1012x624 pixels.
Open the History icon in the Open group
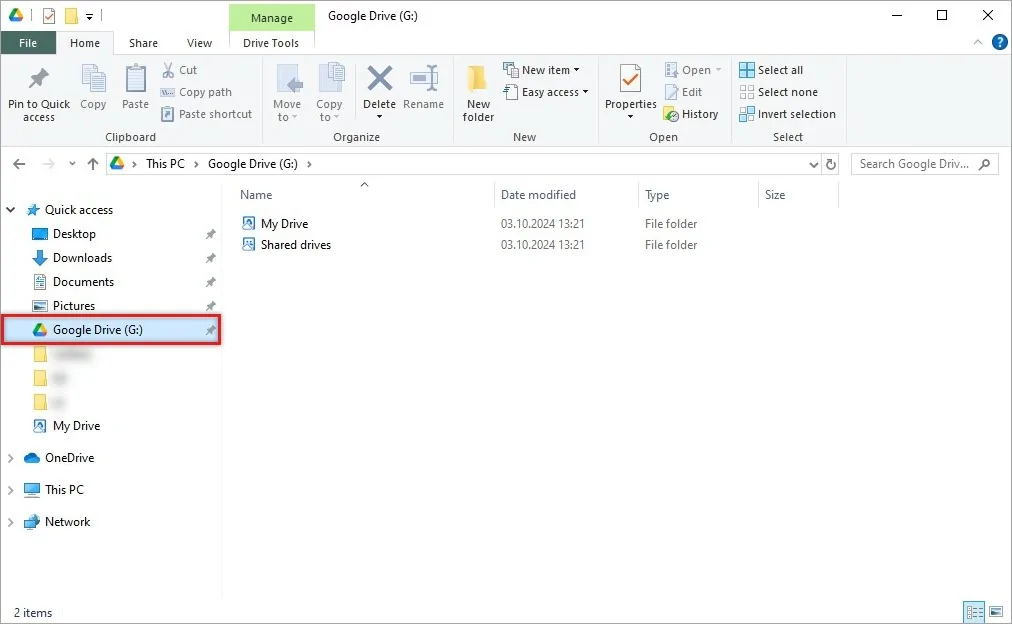[692, 113]
